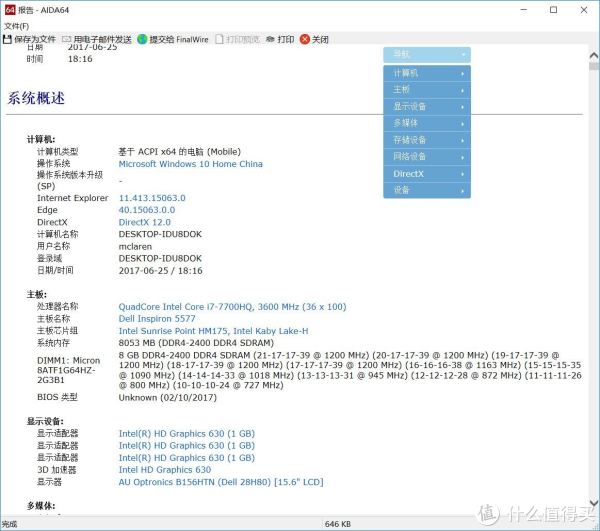Click the AIDA64 app icon in title bar
Viewport: 600px width, 531px height.
[x=10, y=10]
